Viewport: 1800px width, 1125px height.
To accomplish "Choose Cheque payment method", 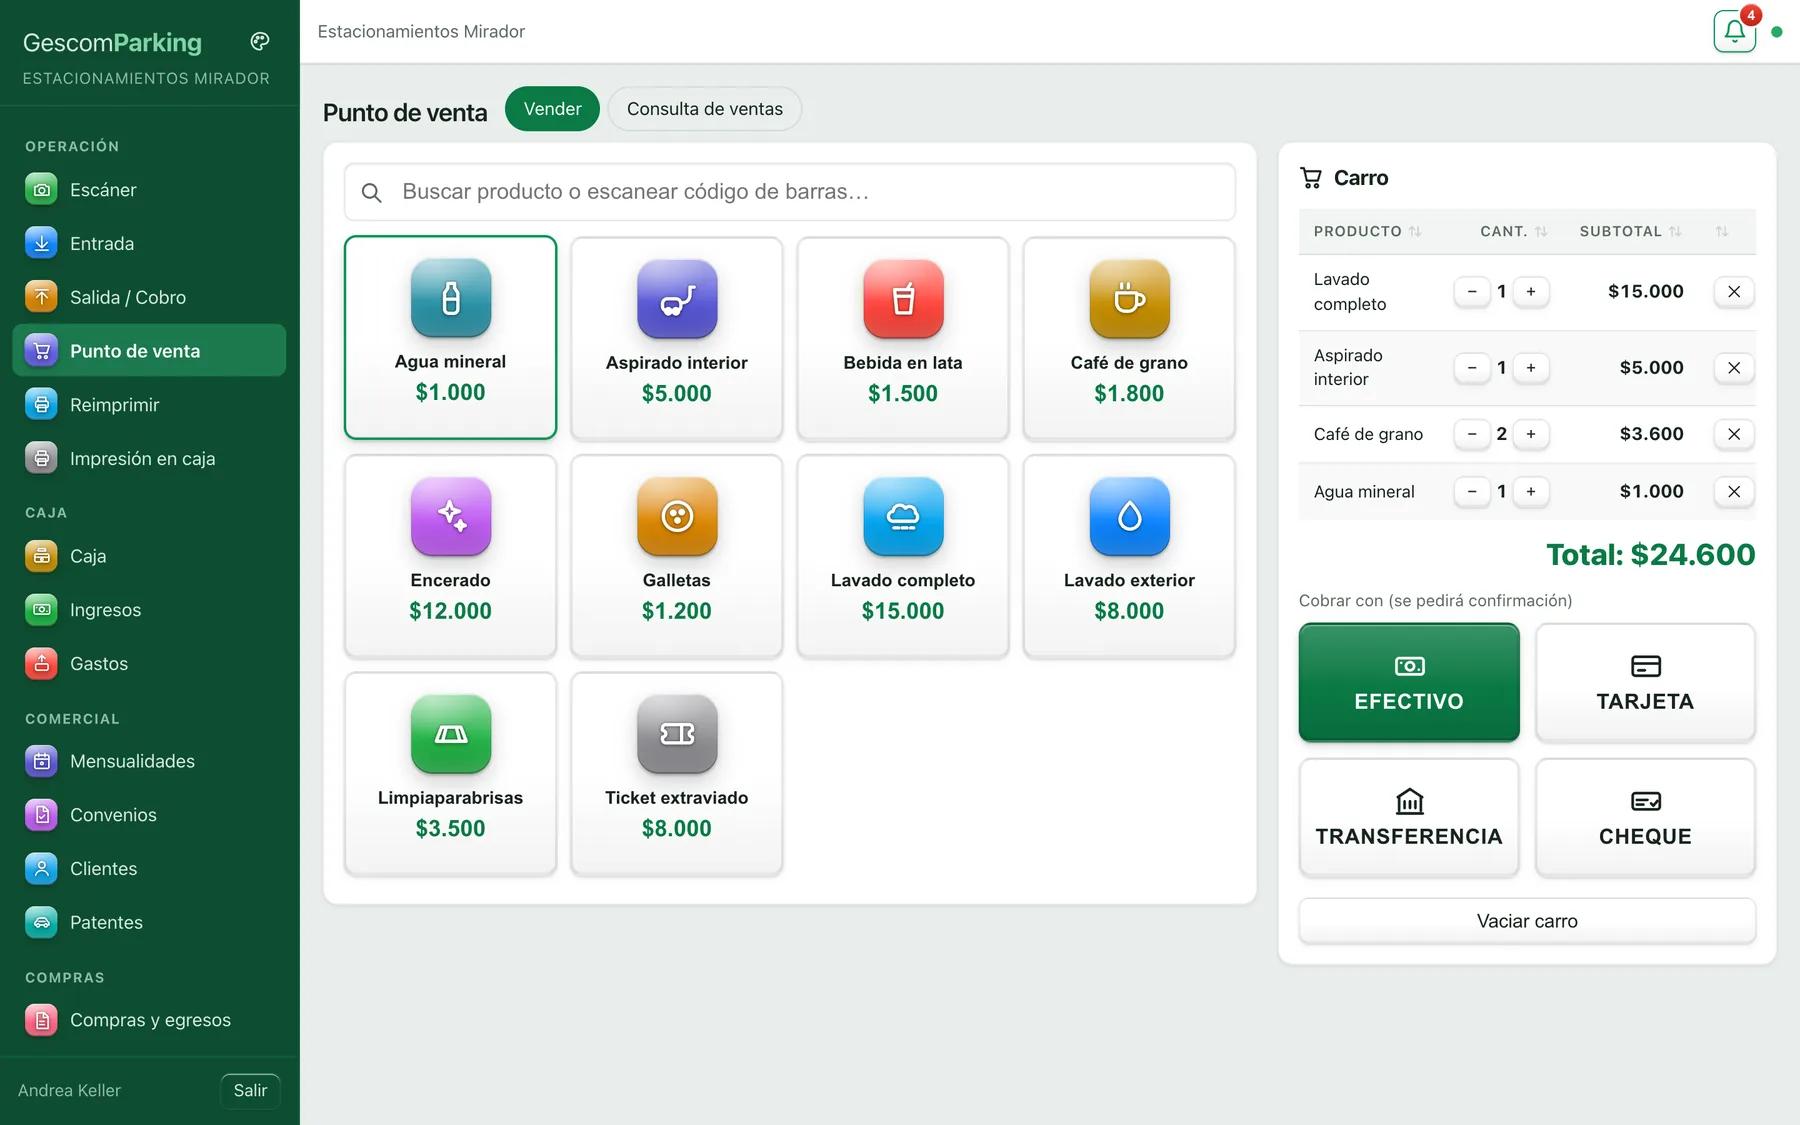I will click(x=1645, y=818).
